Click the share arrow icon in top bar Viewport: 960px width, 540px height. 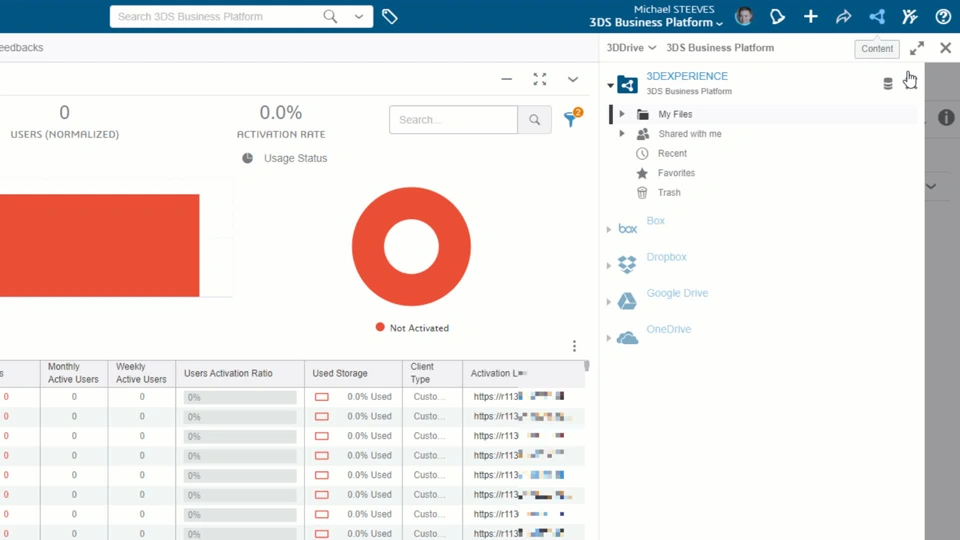coord(844,17)
